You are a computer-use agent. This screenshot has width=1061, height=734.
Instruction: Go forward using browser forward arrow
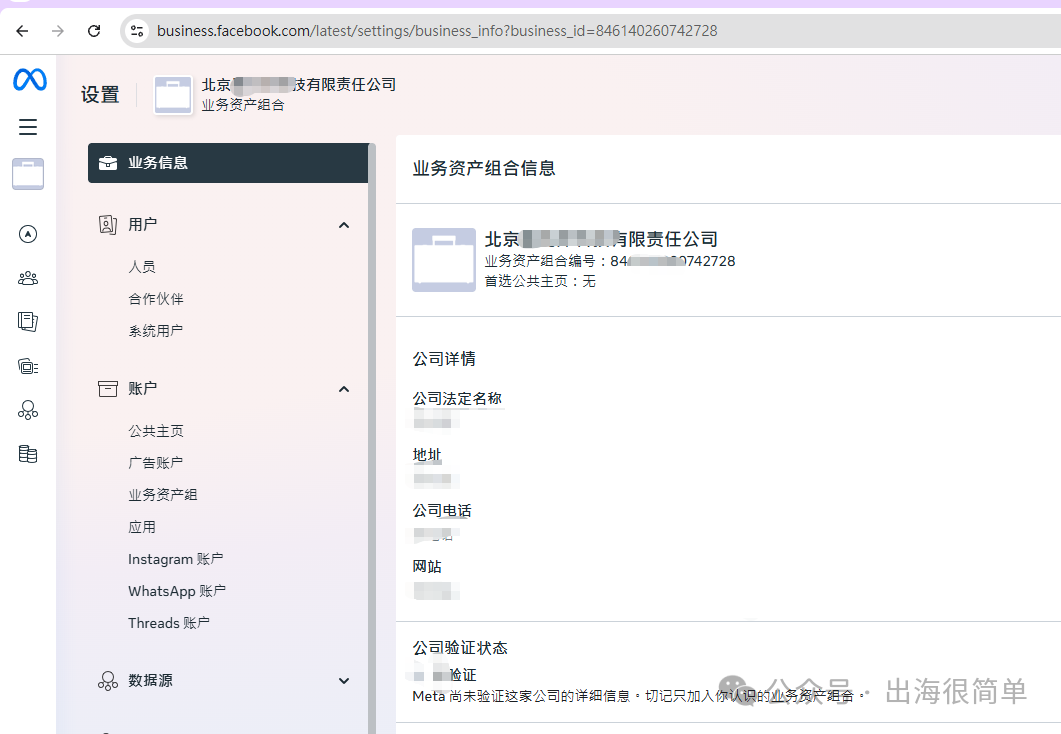pyautogui.click(x=58, y=30)
